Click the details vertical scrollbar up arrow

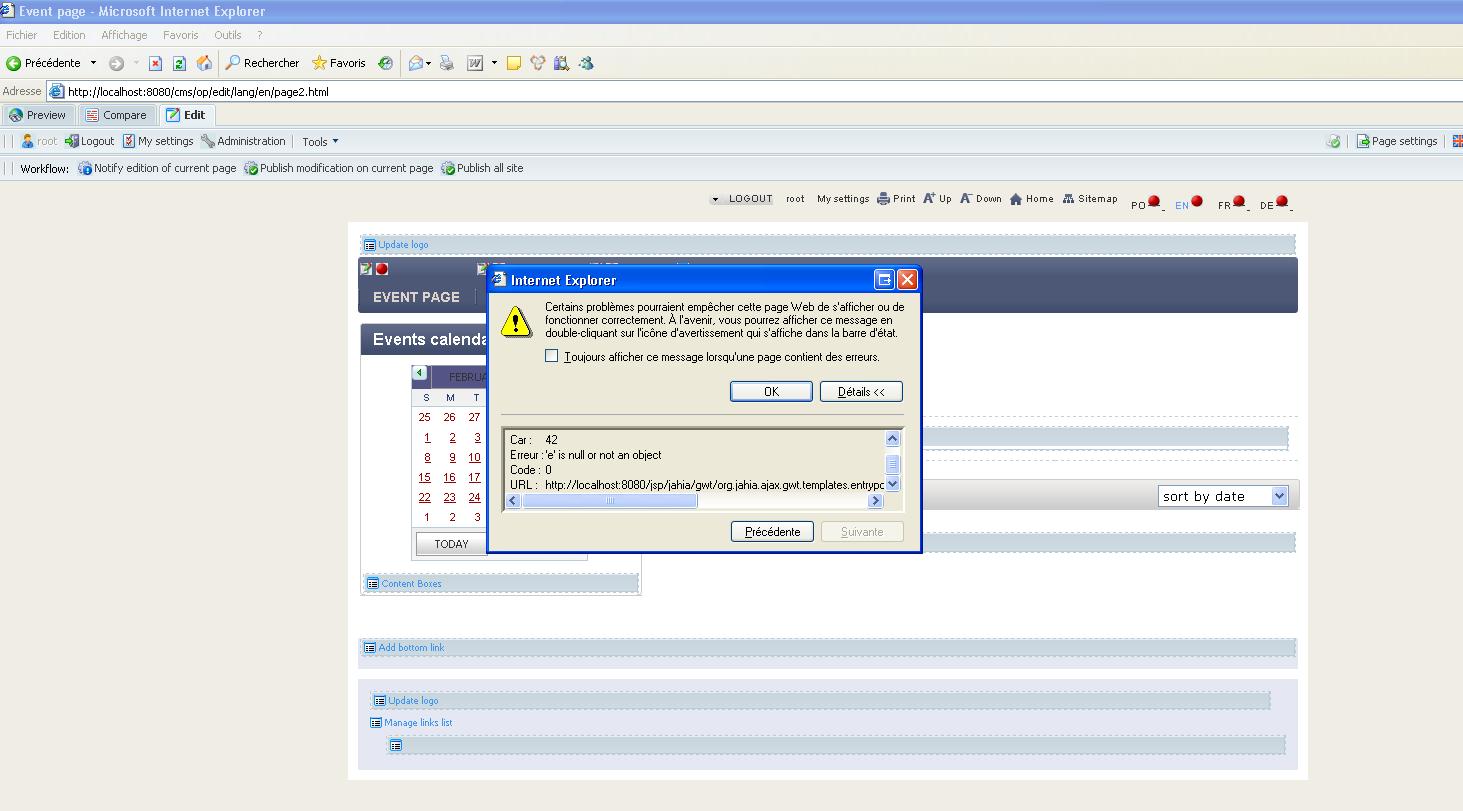[x=893, y=439]
